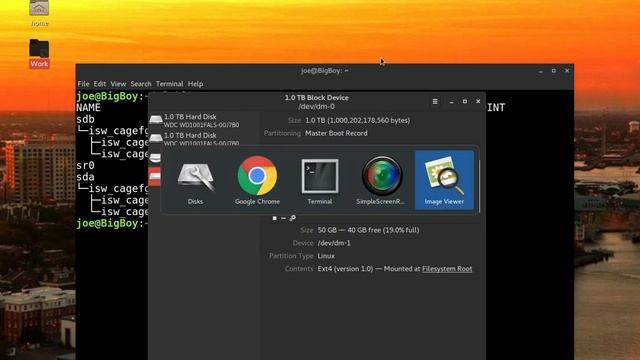Switch to Google Chrome in the switcher
The width and height of the screenshot is (640, 360).
(258, 180)
